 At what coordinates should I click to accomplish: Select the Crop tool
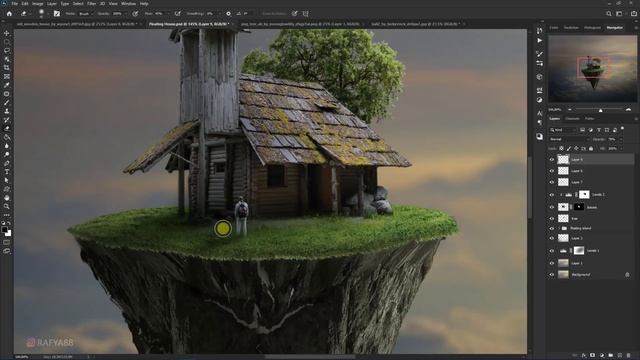tap(7, 68)
